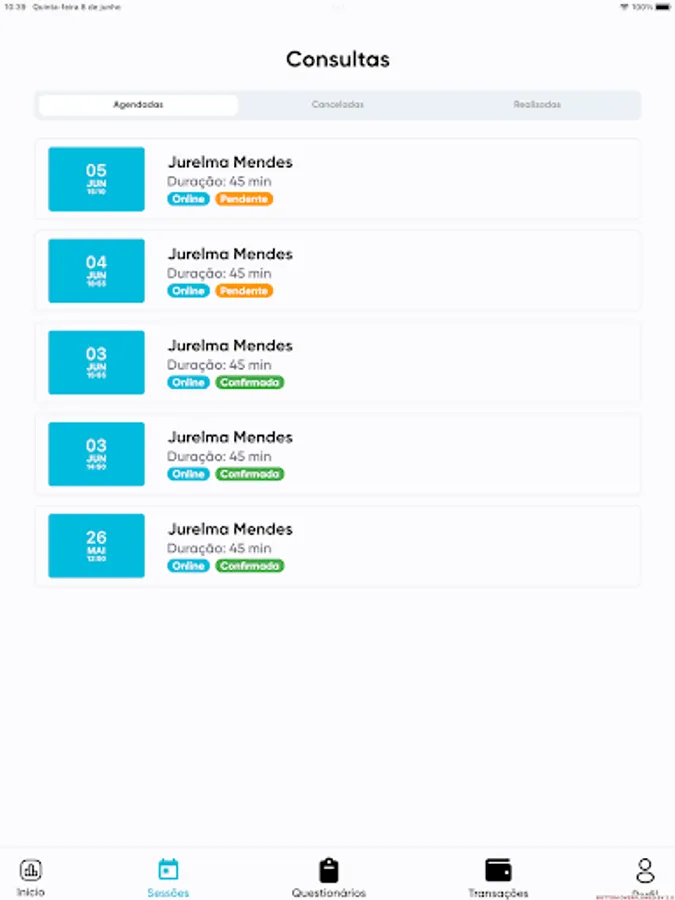This screenshot has width=675, height=900.
Task: Tap Pendente badge on 04 JUN consultation
Action: [x=244, y=291]
